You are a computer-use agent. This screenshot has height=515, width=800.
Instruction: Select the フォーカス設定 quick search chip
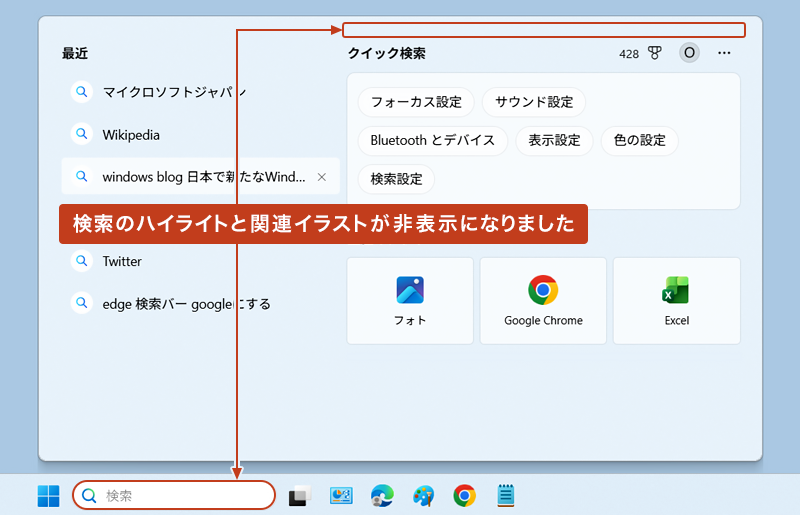(x=416, y=102)
